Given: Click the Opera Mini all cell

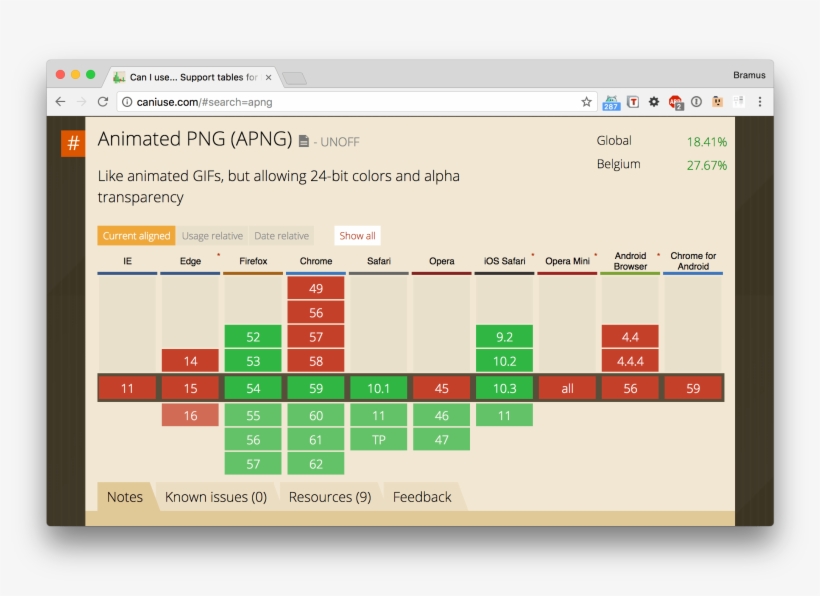Looking at the screenshot, I should [x=567, y=388].
